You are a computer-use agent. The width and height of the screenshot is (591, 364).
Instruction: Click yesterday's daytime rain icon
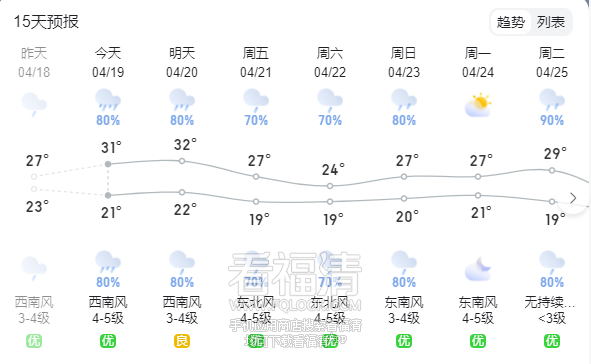pyautogui.click(x=34, y=104)
